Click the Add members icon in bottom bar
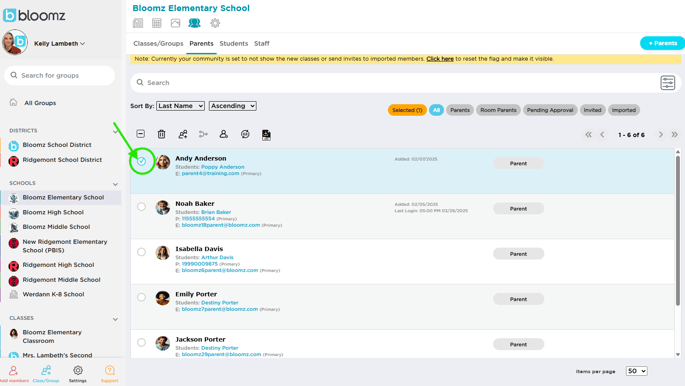The height and width of the screenshot is (386, 685). pyautogui.click(x=14, y=371)
